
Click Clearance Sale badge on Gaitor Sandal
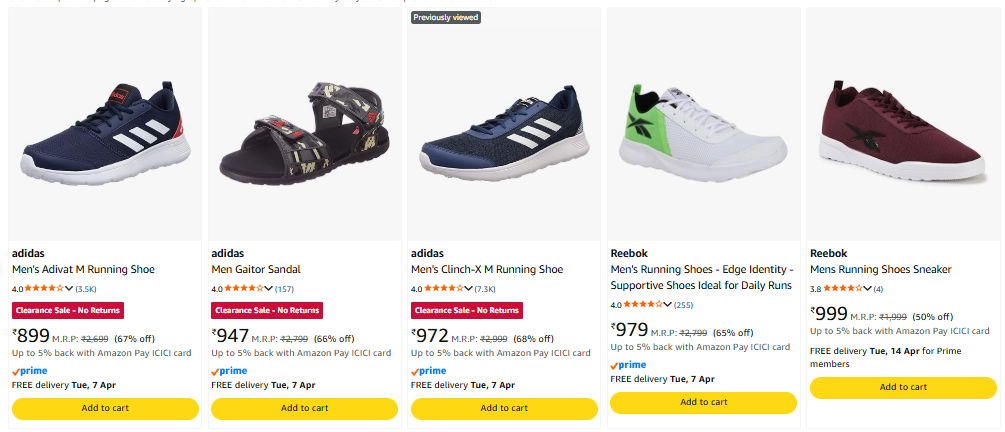tap(267, 310)
